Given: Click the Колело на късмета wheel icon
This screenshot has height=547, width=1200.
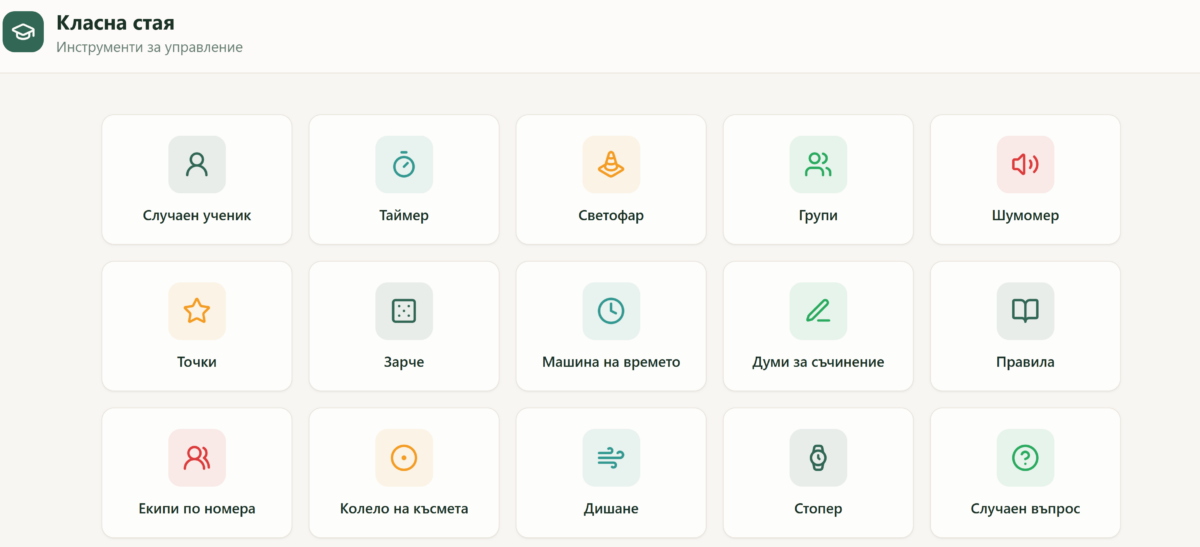Looking at the screenshot, I should 404,458.
